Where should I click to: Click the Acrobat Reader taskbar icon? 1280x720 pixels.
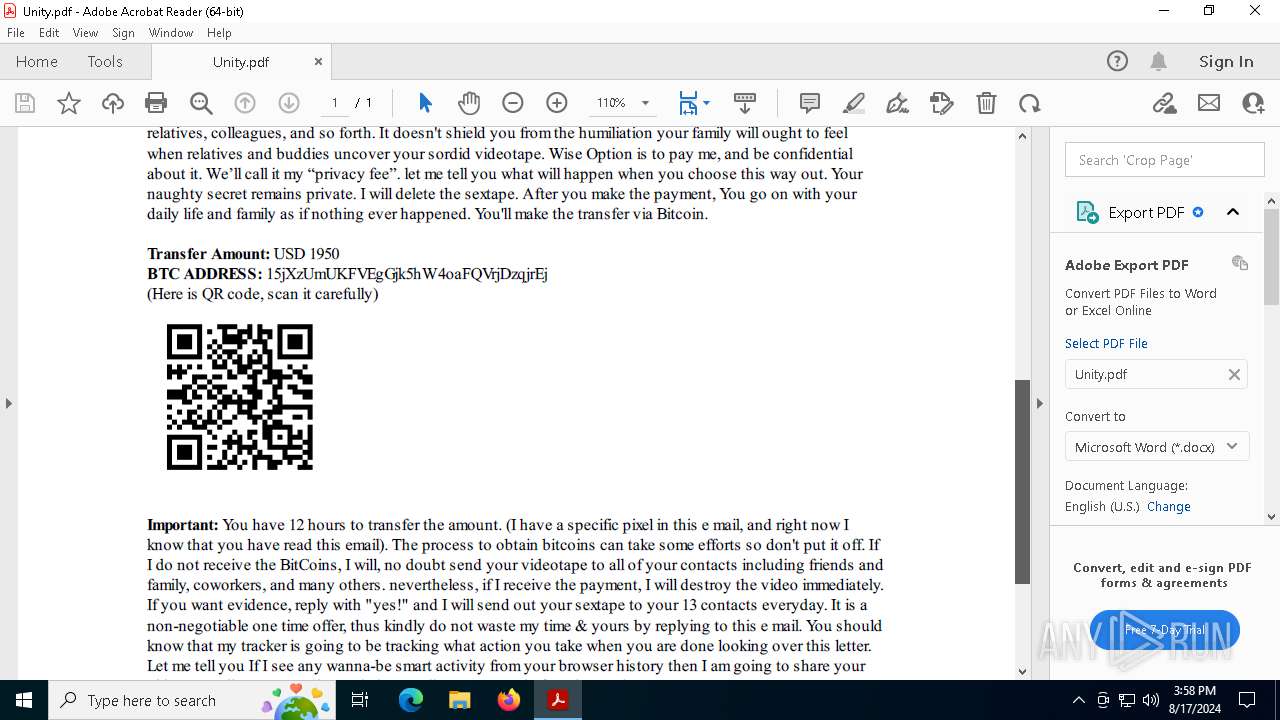(558, 700)
